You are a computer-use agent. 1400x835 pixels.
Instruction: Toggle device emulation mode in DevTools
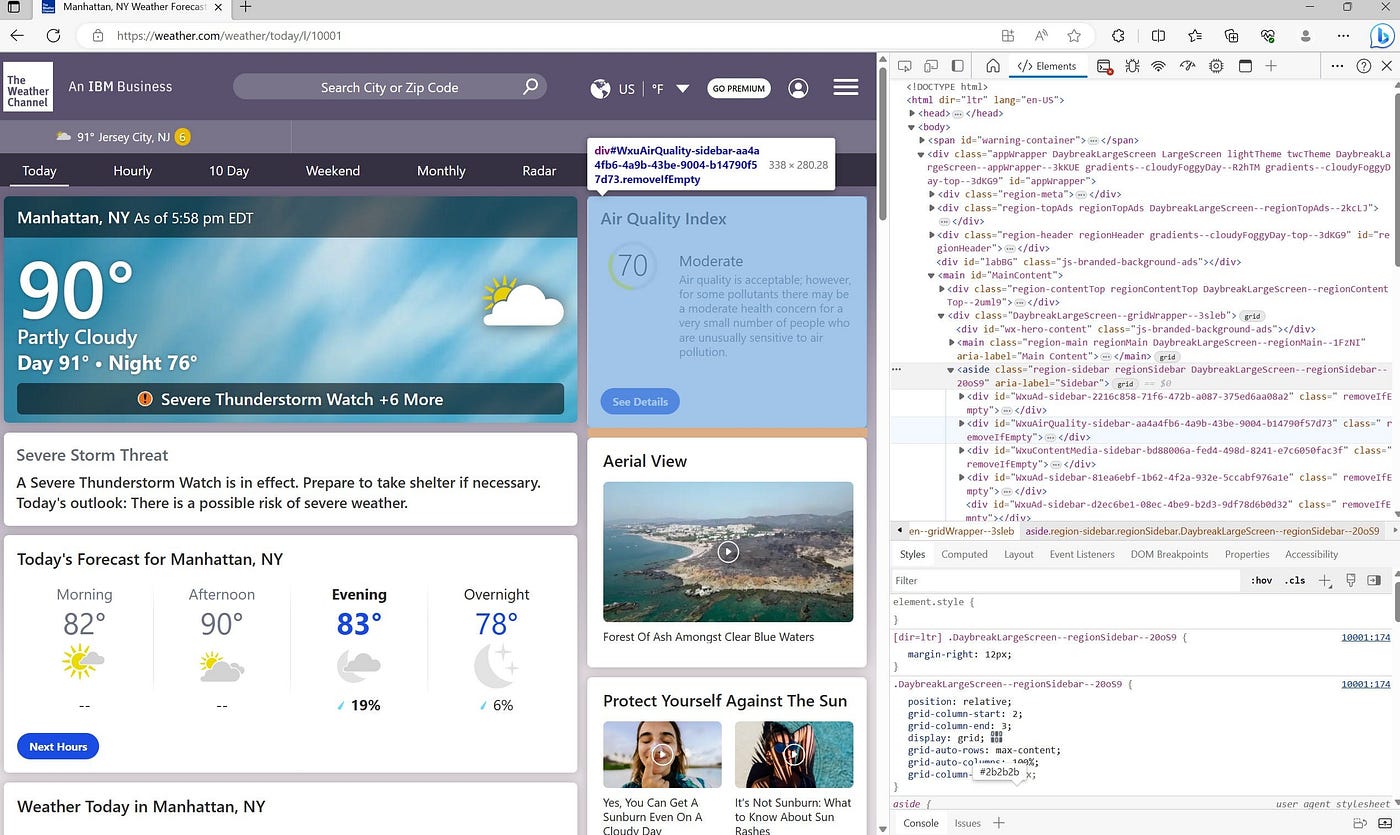coord(931,65)
